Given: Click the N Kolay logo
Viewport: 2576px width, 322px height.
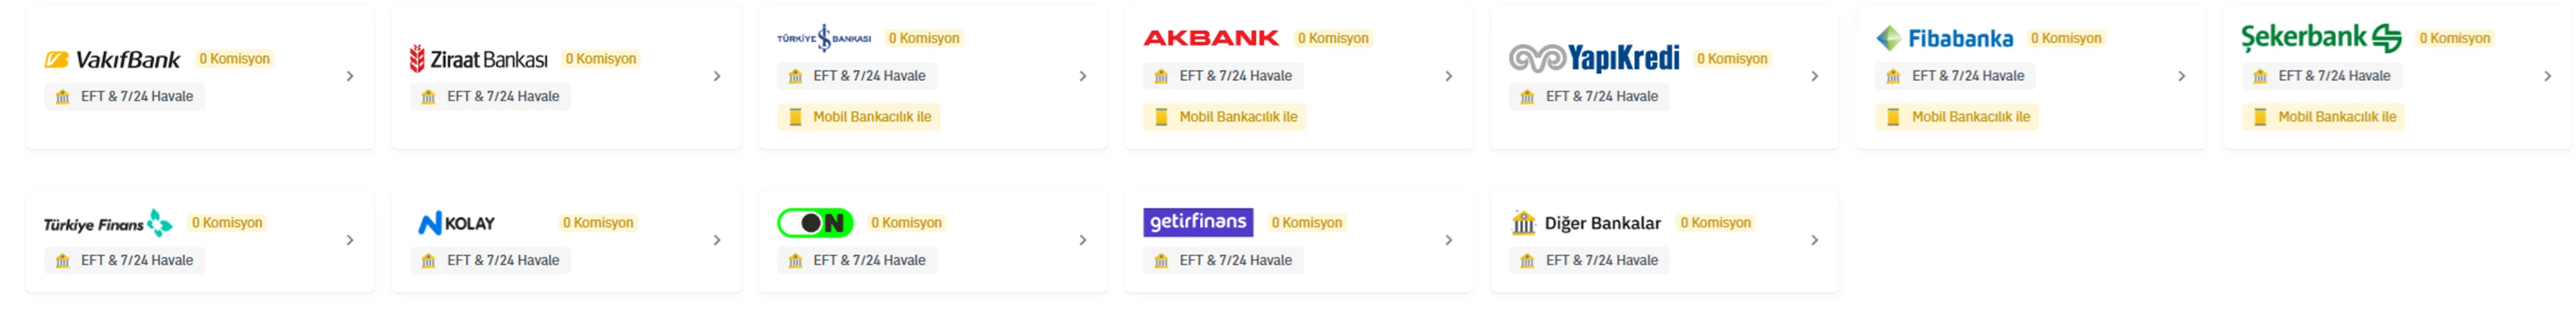Looking at the screenshot, I should pyautogui.click(x=457, y=223).
